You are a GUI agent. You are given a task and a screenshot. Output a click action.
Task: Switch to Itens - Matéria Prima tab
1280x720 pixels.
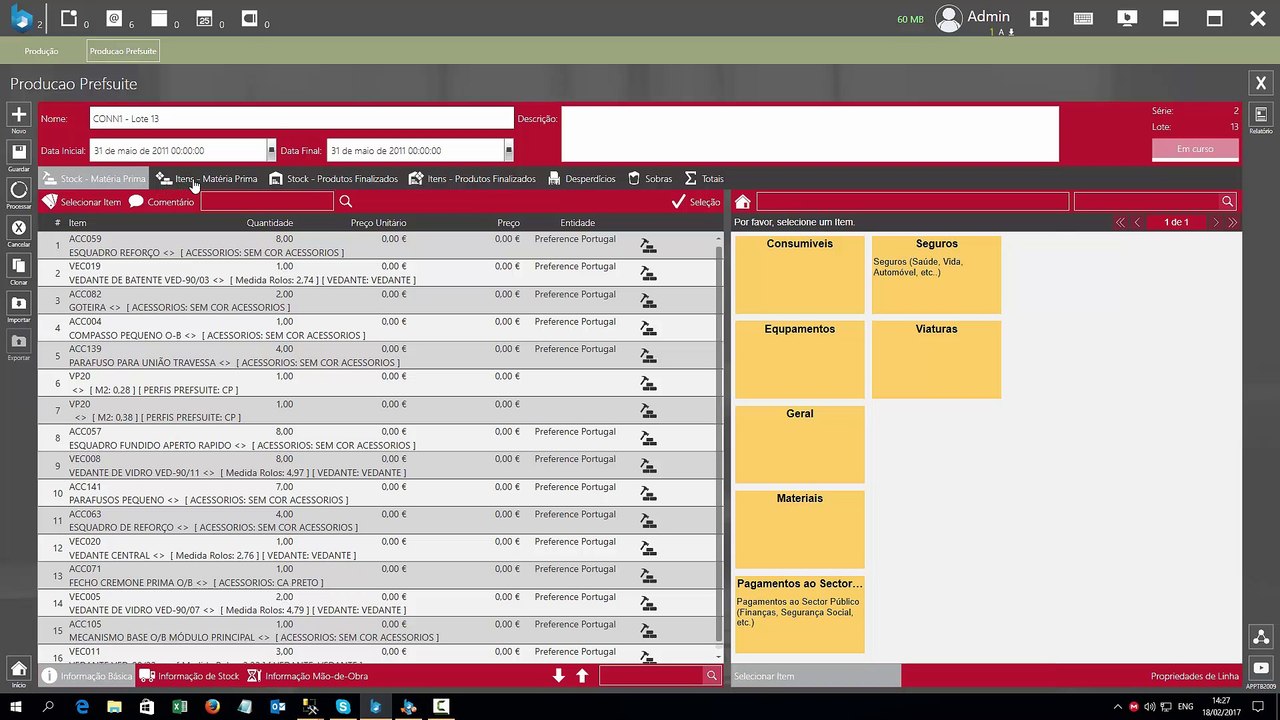click(x=207, y=179)
